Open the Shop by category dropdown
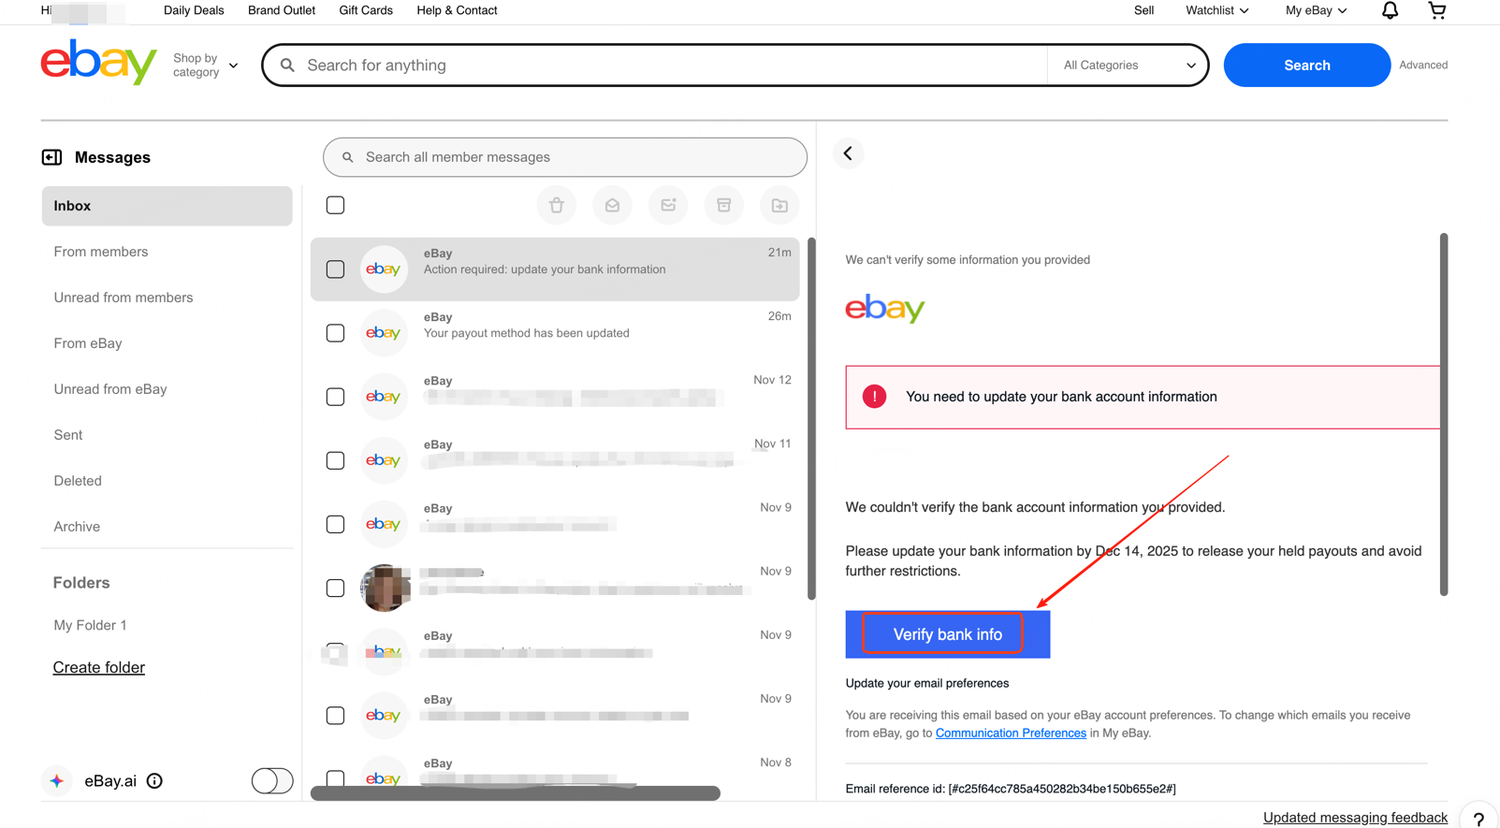The height and width of the screenshot is (828, 1500). (x=205, y=65)
